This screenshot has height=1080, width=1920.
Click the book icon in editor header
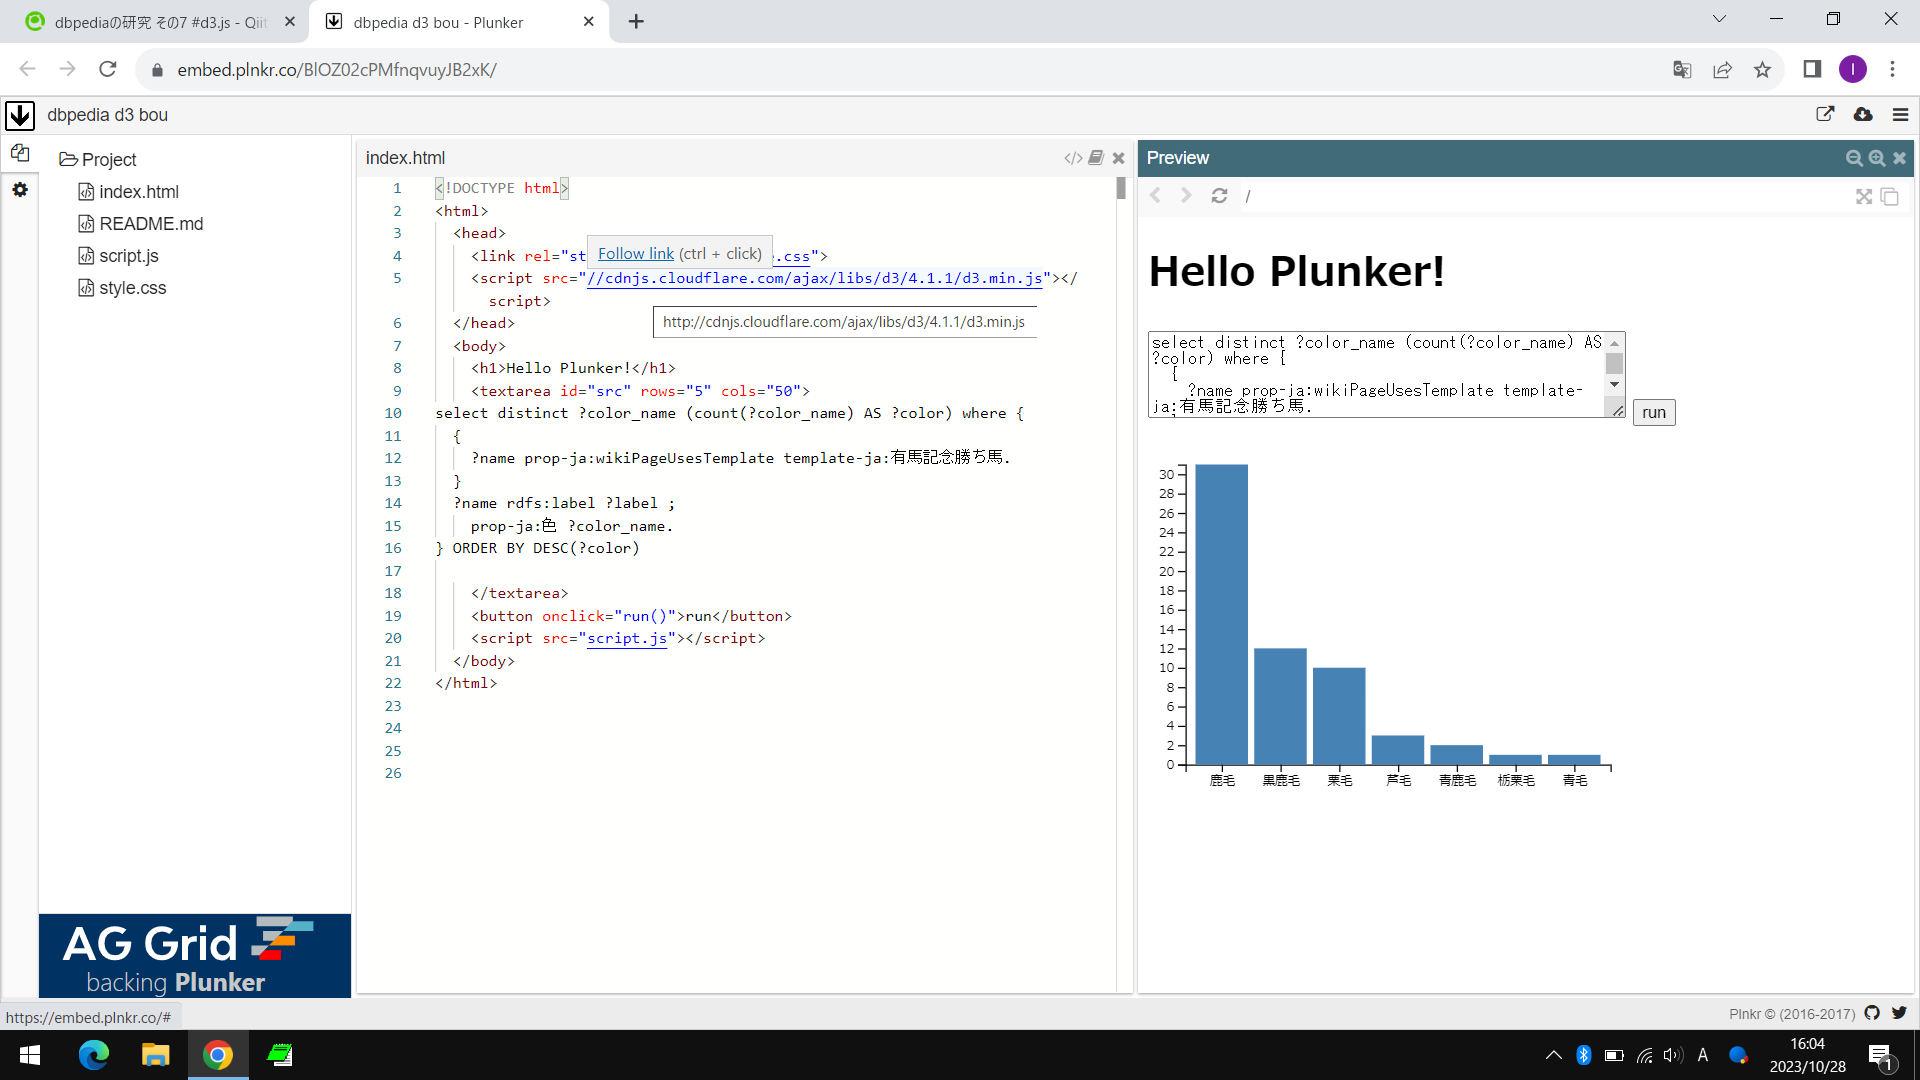click(1096, 158)
